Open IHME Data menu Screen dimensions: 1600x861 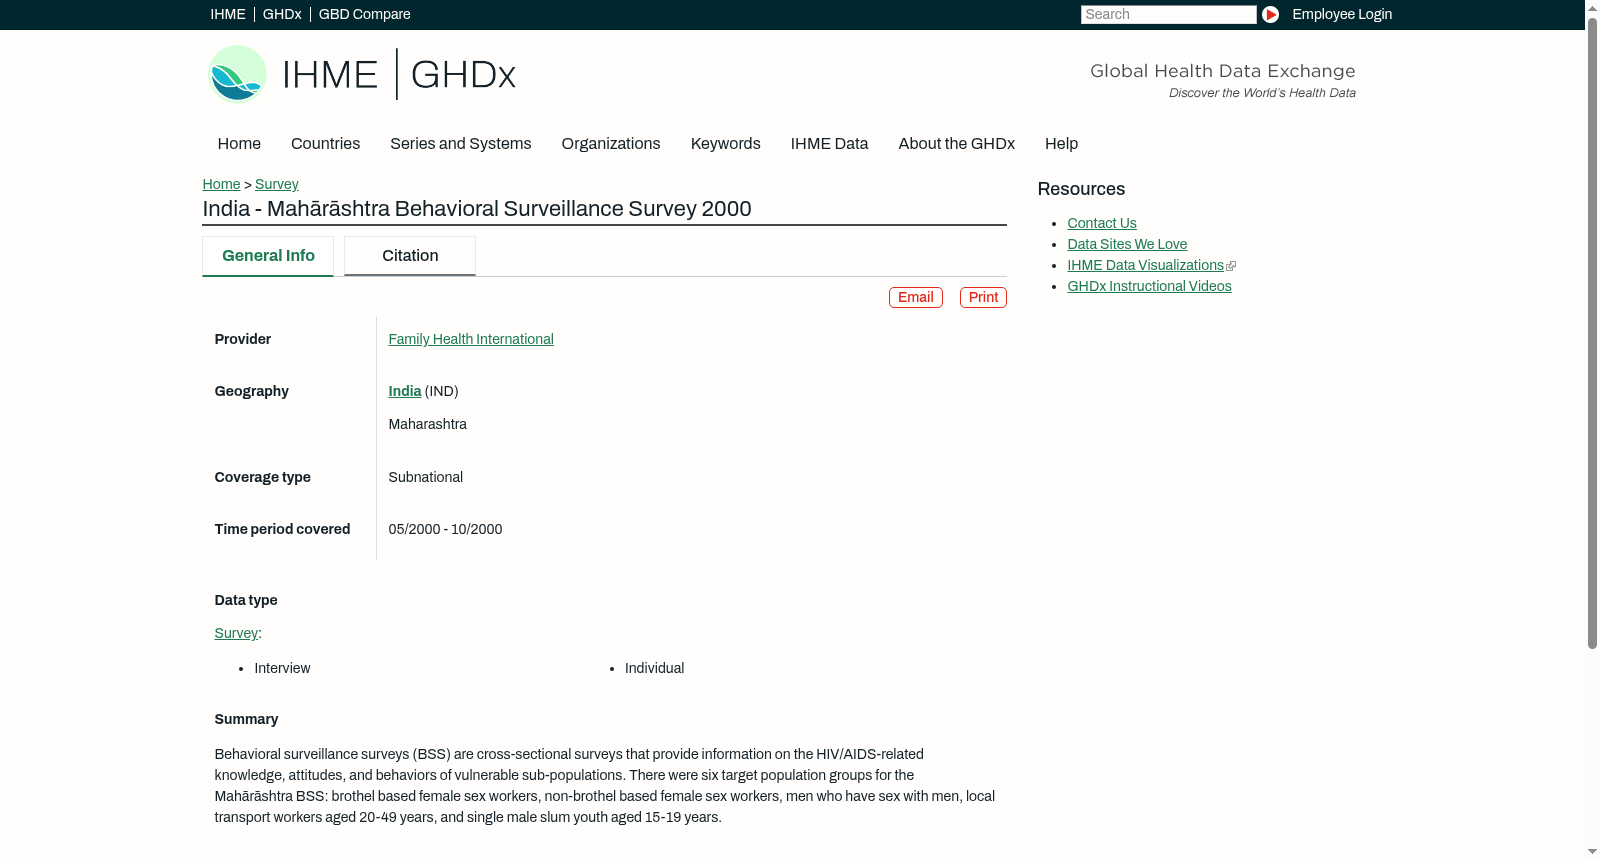pyautogui.click(x=829, y=144)
